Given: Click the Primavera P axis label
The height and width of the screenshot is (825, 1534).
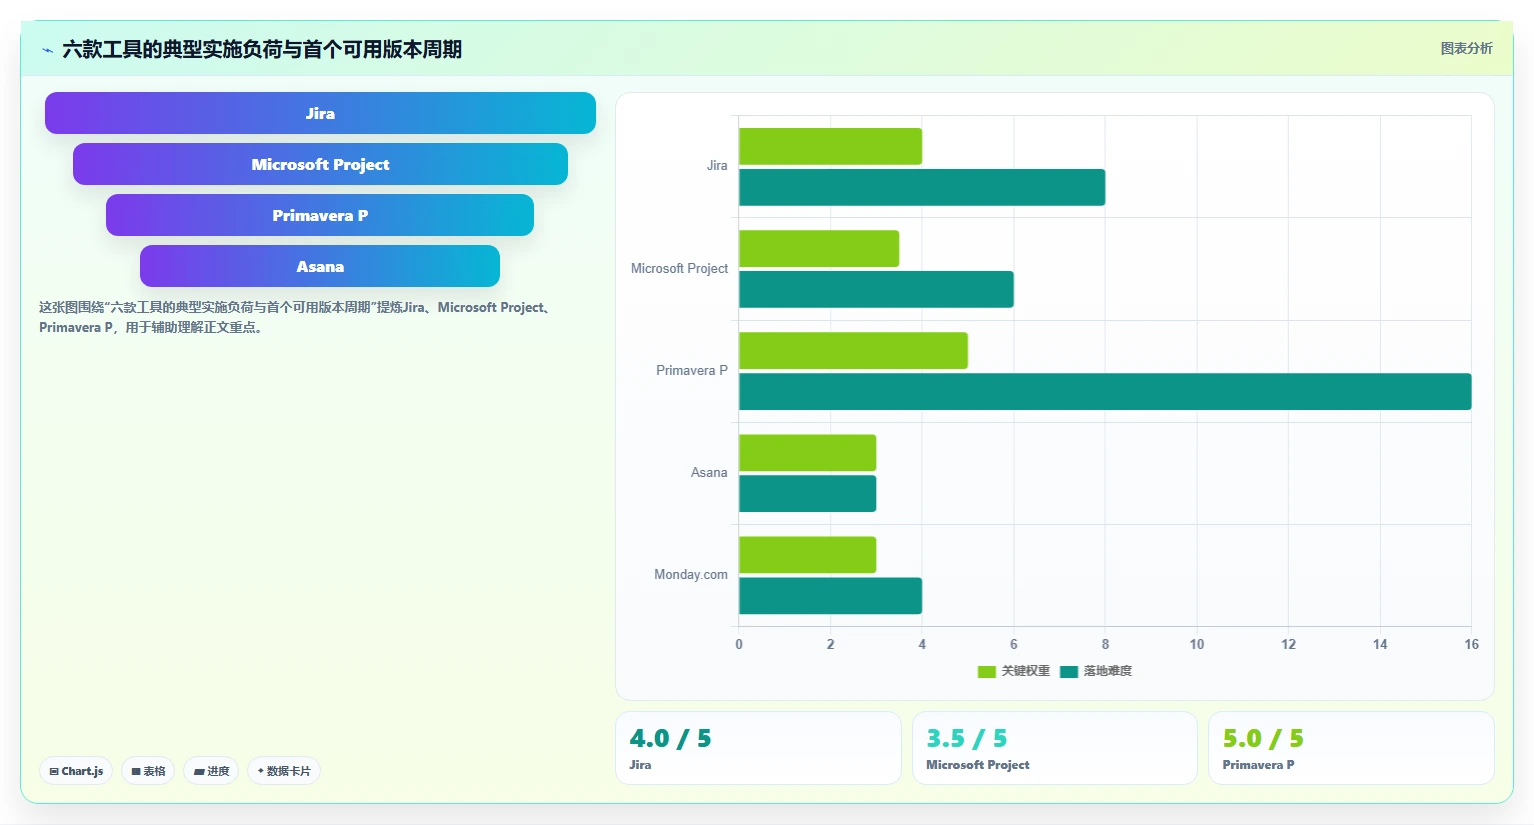Looking at the screenshot, I should [x=691, y=370].
